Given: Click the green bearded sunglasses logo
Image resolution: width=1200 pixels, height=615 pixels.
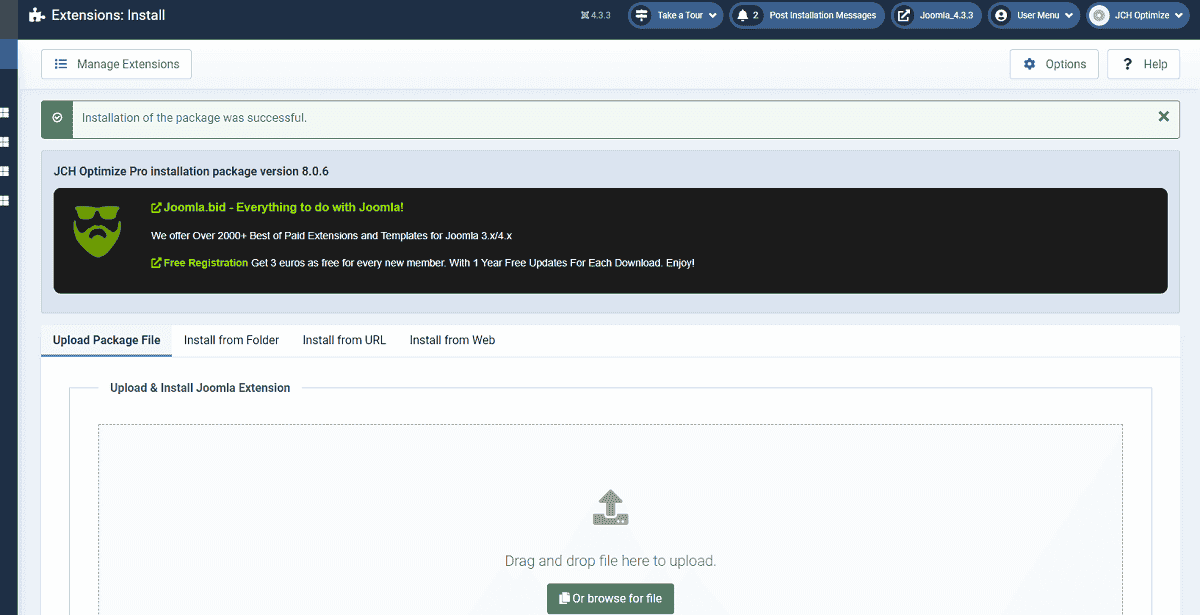Looking at the screenshot, I should tap(97, 231).
